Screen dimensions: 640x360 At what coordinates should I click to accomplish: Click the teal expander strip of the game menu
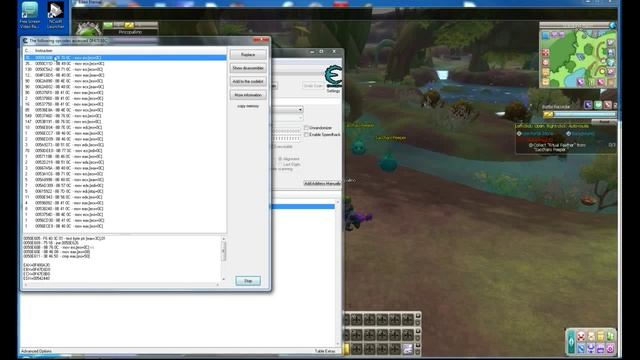(571, 342)
